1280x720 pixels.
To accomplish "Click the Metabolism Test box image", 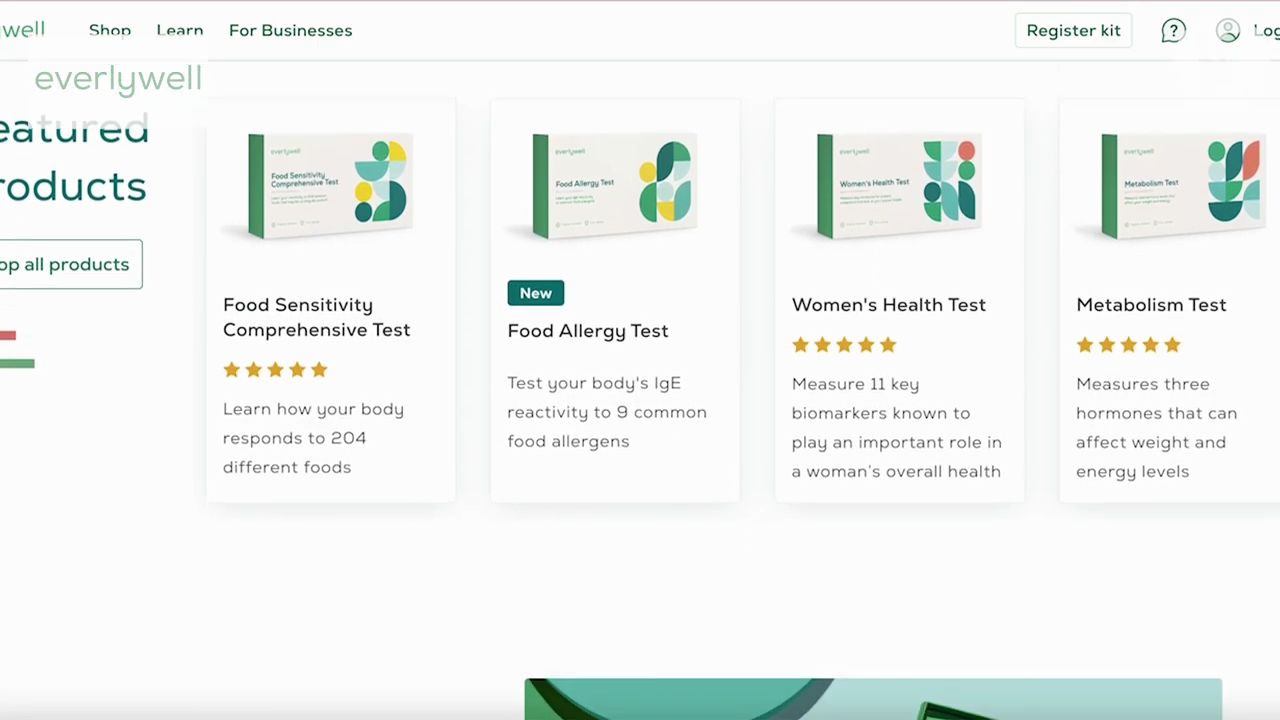I will pyautogui.click(x=1180, y=186).
